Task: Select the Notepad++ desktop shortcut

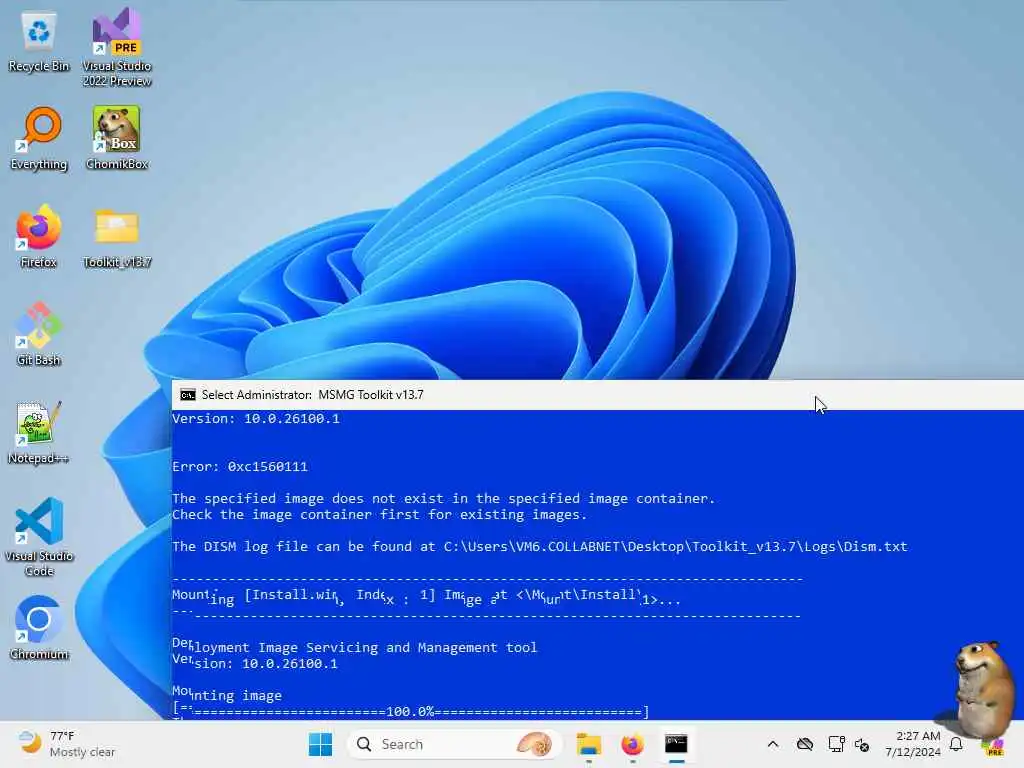Action: click(x=39, y=432)
